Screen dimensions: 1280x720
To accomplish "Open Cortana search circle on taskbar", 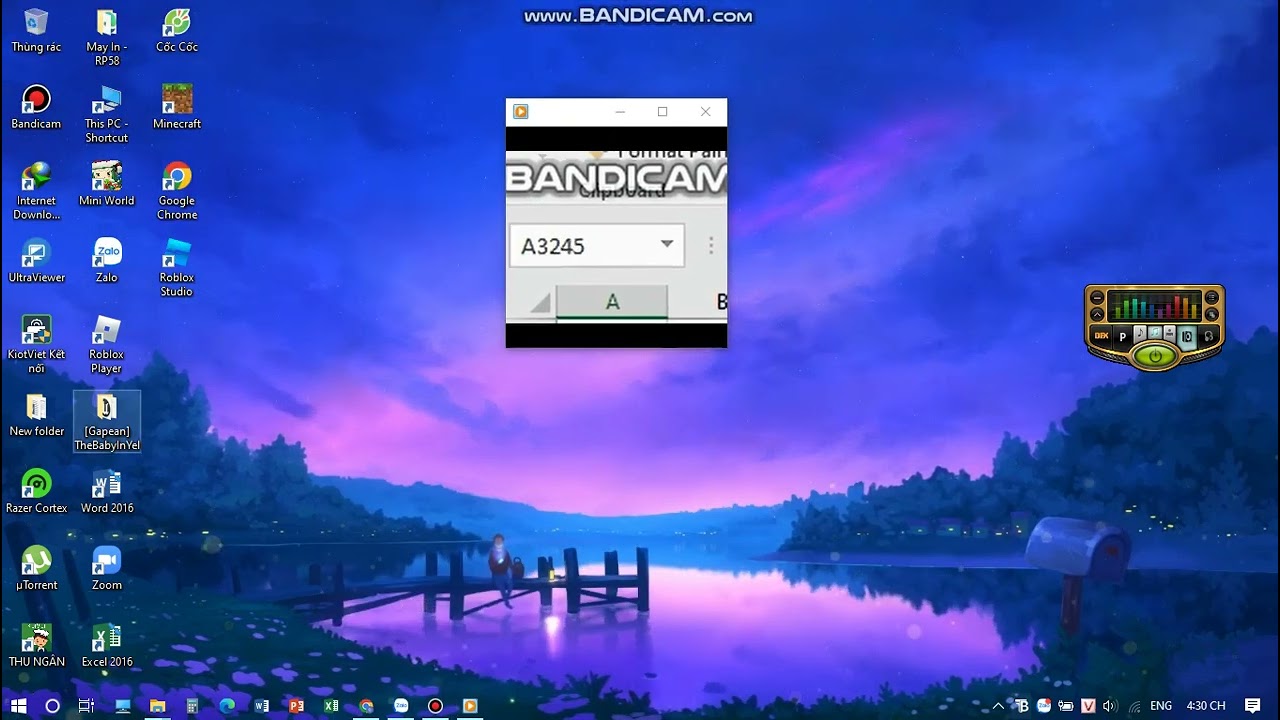I will 53,706.
